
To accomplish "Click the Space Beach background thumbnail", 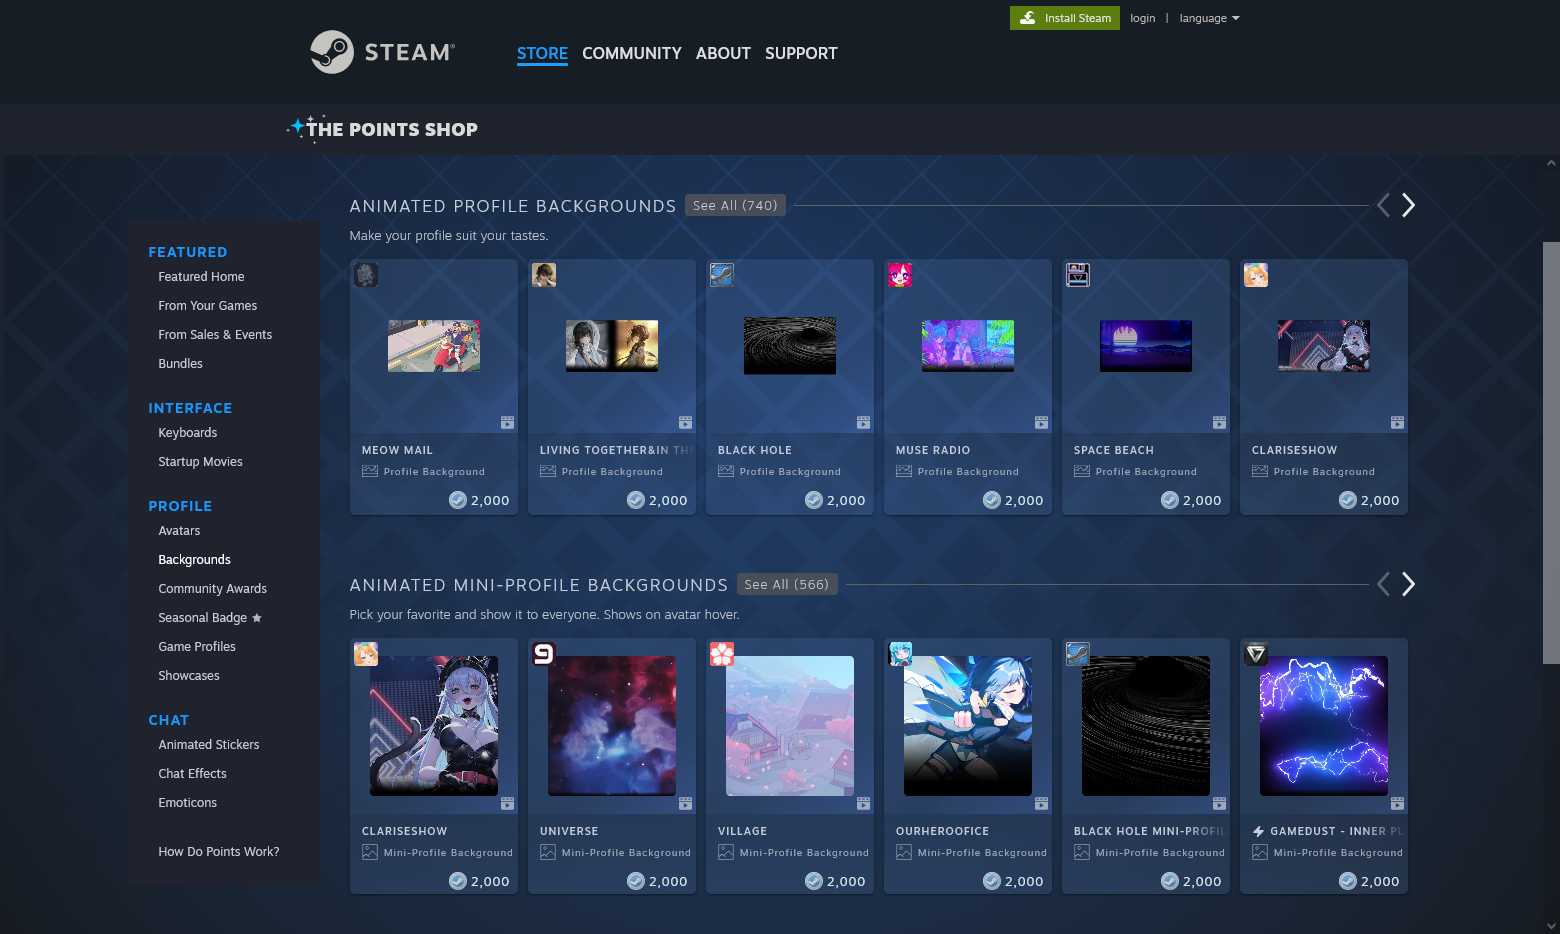I will (1146, 346).
